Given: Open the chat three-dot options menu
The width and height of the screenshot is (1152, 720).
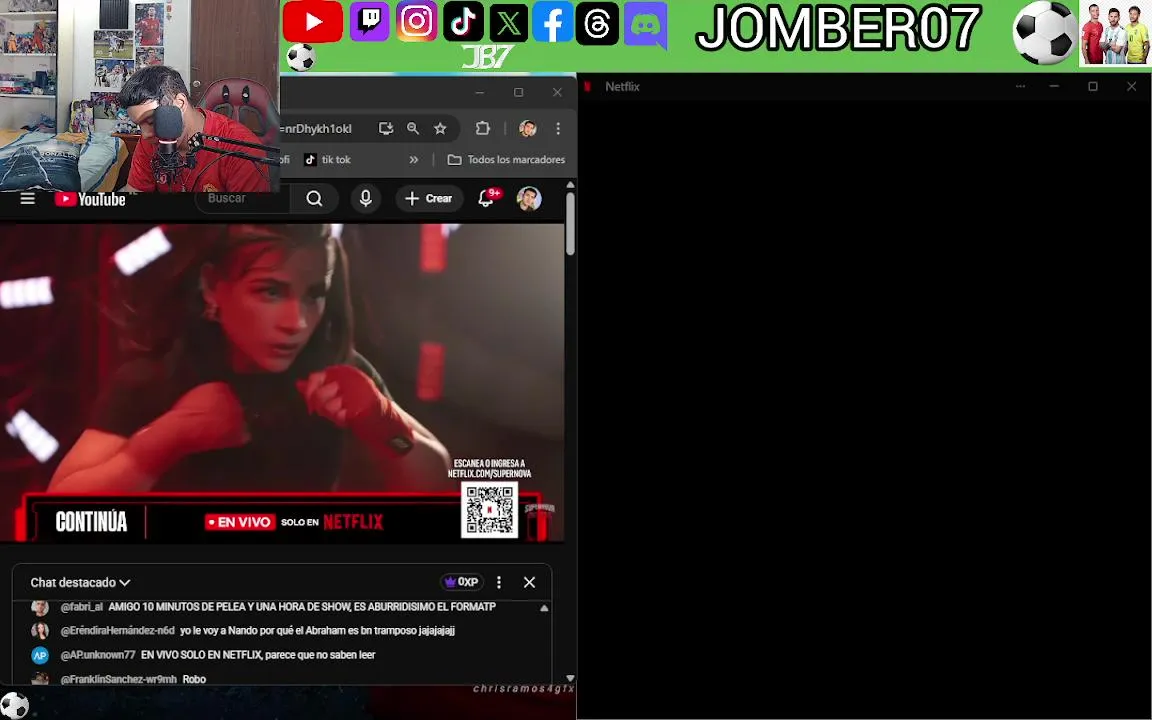Looking at the screenshot, I should tap(499, 582).
